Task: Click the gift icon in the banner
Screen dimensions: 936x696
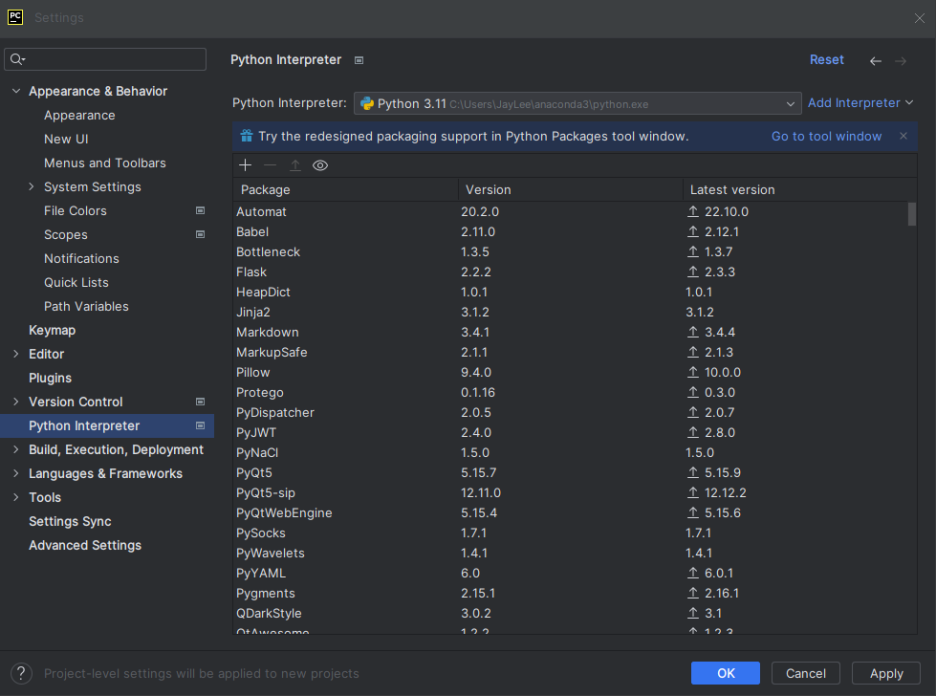Action: (246, 136)
